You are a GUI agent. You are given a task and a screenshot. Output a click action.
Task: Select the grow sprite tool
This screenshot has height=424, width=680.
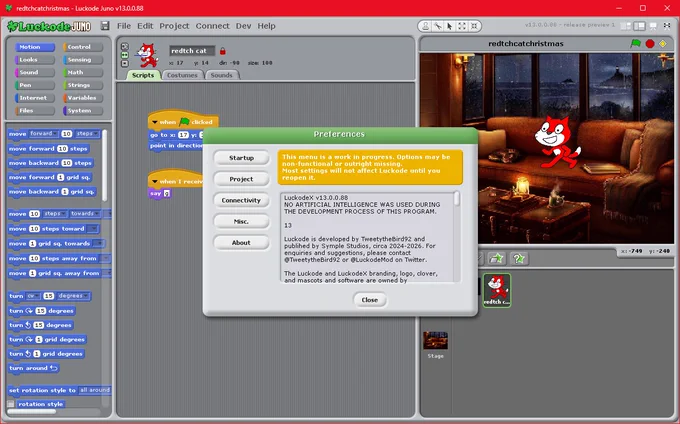[462, 26]
